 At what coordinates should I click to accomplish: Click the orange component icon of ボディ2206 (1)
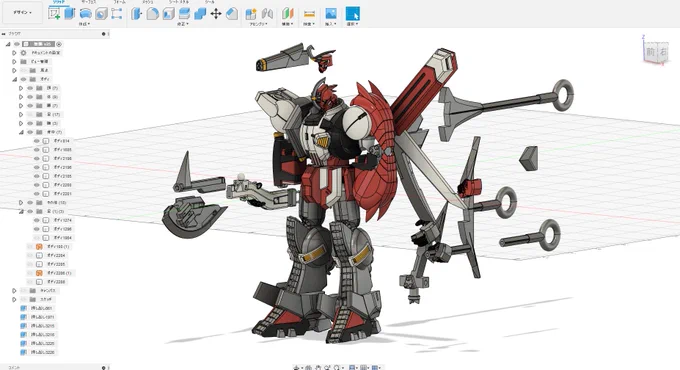pos(39,273)
